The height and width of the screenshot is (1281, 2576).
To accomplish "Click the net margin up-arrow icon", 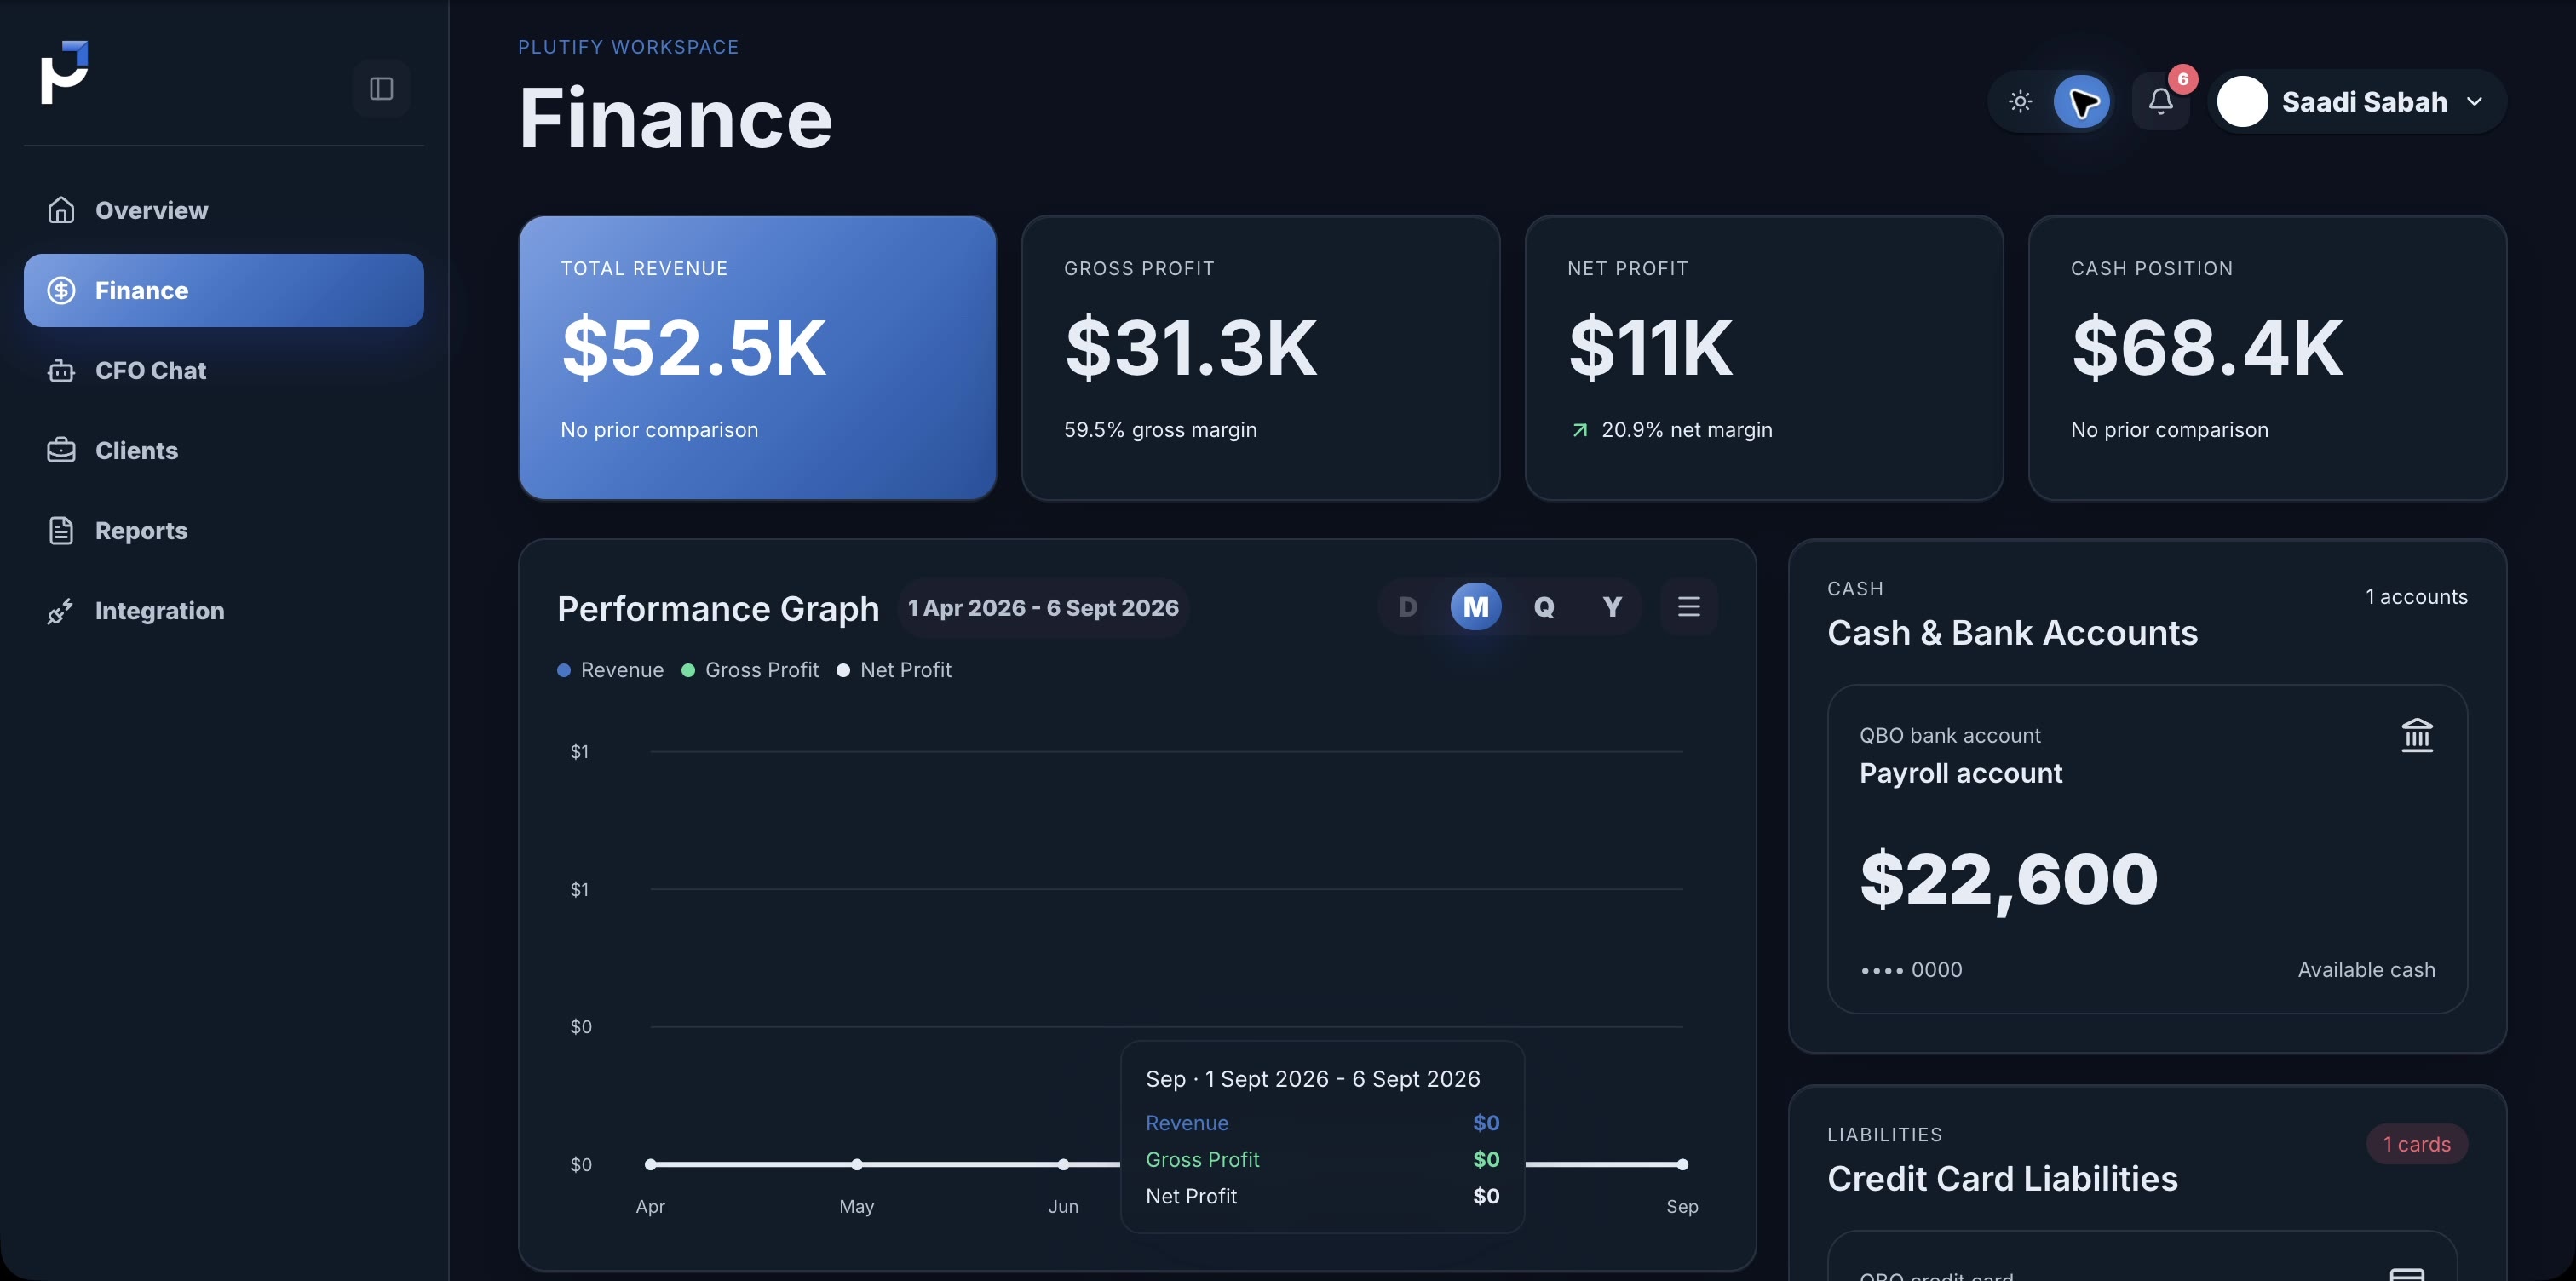I will click(1579, 430).
